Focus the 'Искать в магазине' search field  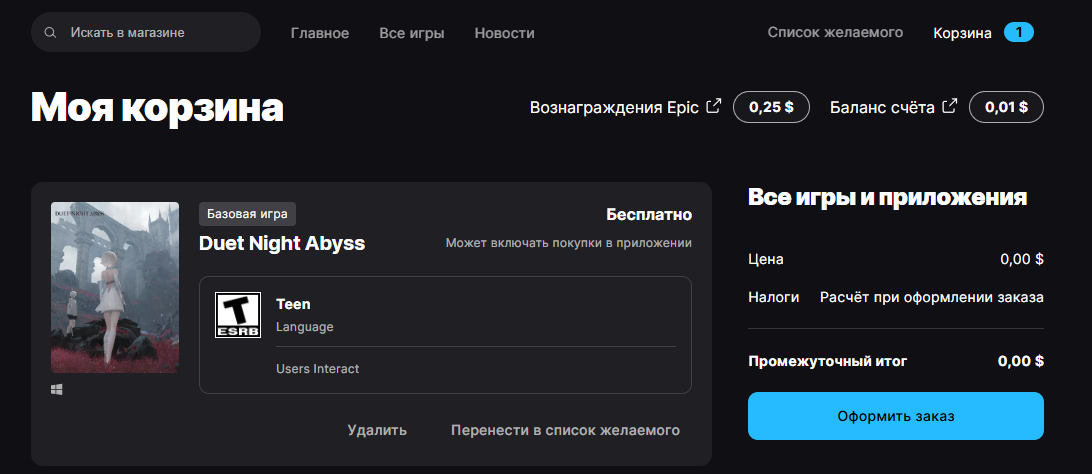pos(146,32)
